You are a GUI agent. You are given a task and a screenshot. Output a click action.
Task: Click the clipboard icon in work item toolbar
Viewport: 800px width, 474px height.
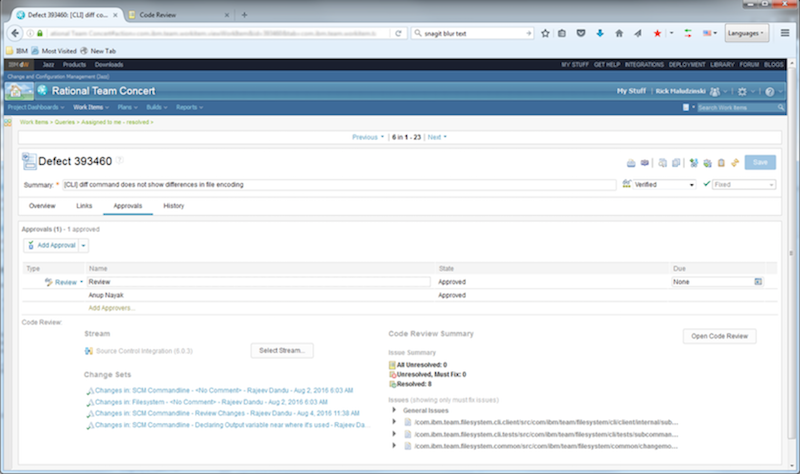click(x=721, y=163)
